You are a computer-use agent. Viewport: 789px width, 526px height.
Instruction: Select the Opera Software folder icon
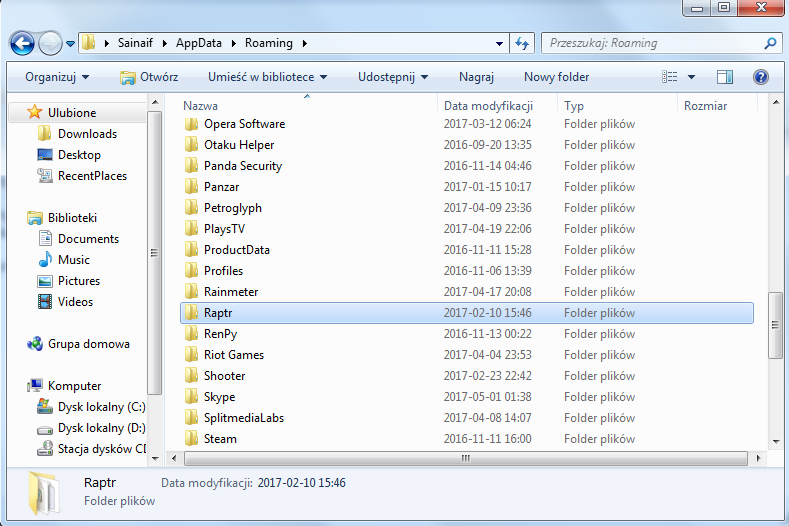(191, 124)
